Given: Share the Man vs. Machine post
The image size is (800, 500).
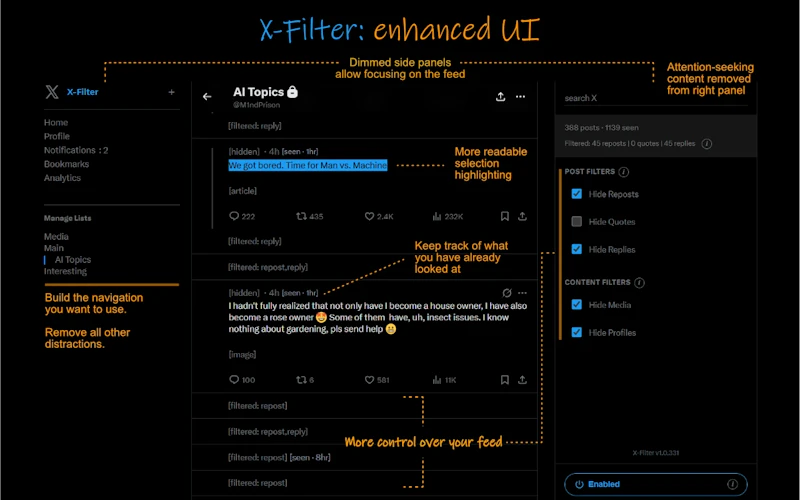Looking at the screenshot, I should 522,216.
